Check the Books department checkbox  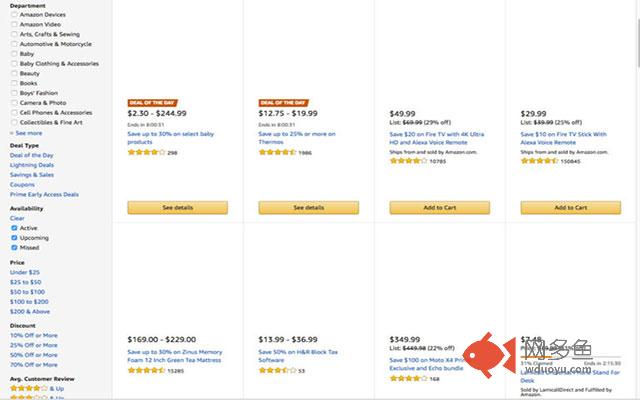[x=14, y=83]
